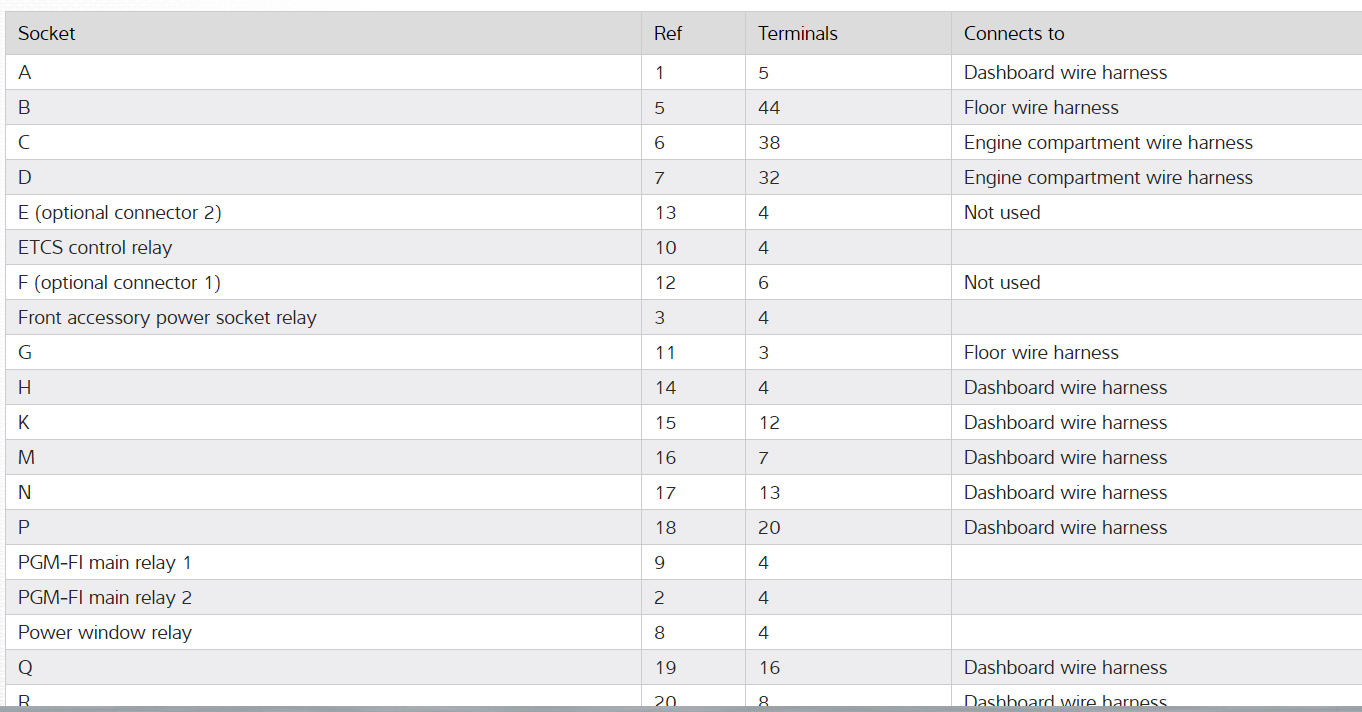Select Engine compartment wire harness in row C
The height and width of the screenshot is (712, 1362).
(1108, 143)
